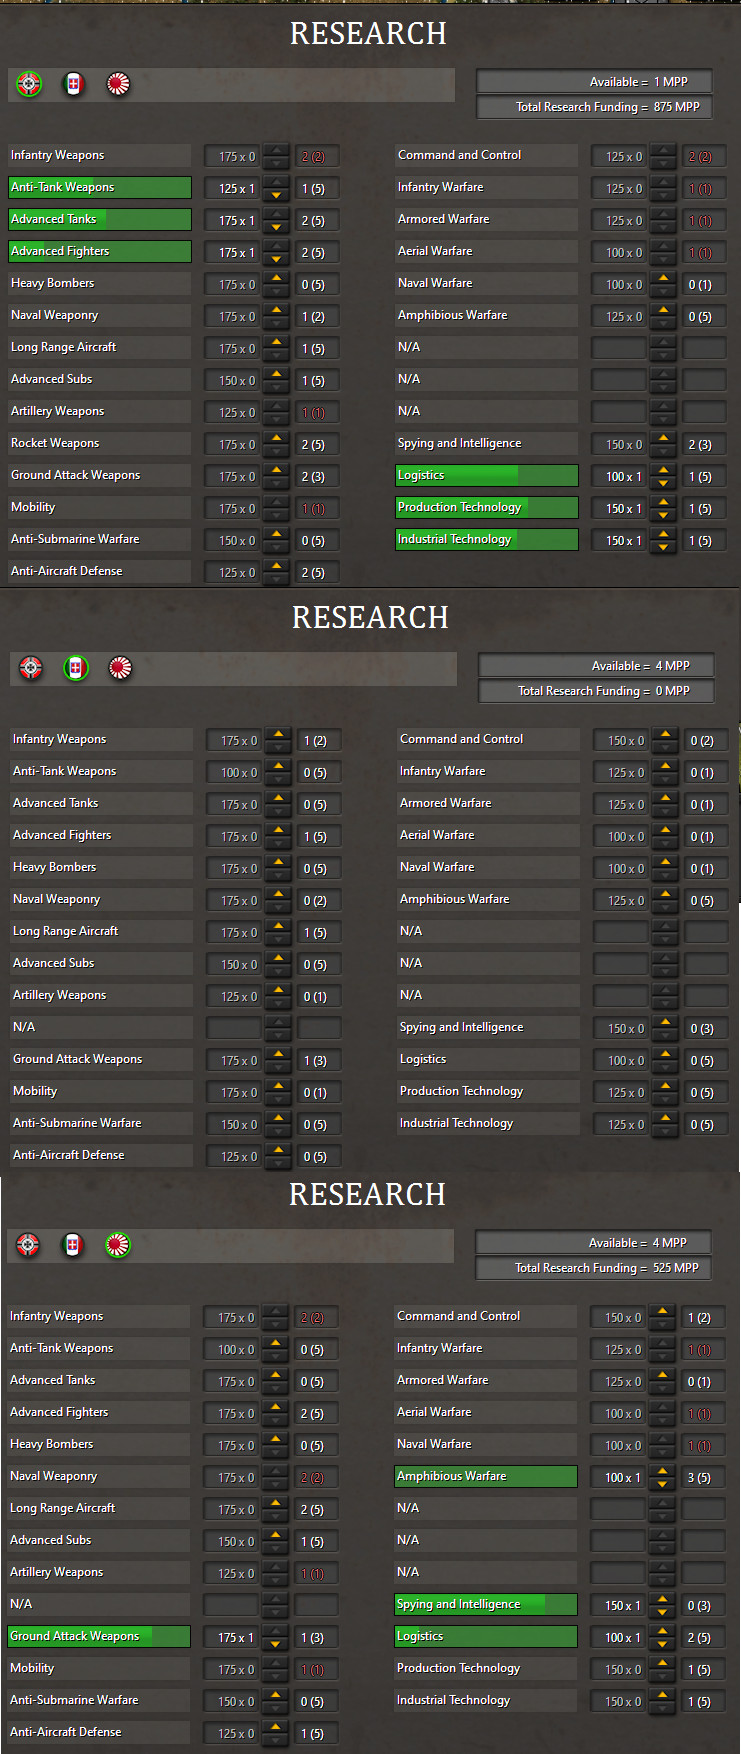The width and height of the screenshot is (741, 1754).
Task: Decrease Production Technology funding in the 875 MPP panel
Action: [x=664, y=515]
